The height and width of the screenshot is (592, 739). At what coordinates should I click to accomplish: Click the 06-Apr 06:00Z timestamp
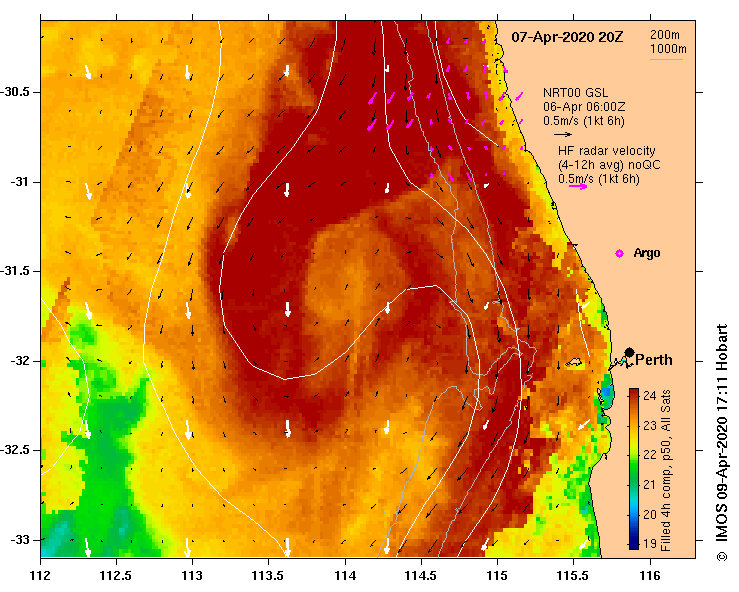pyautogui.click(x=584, y=107)
